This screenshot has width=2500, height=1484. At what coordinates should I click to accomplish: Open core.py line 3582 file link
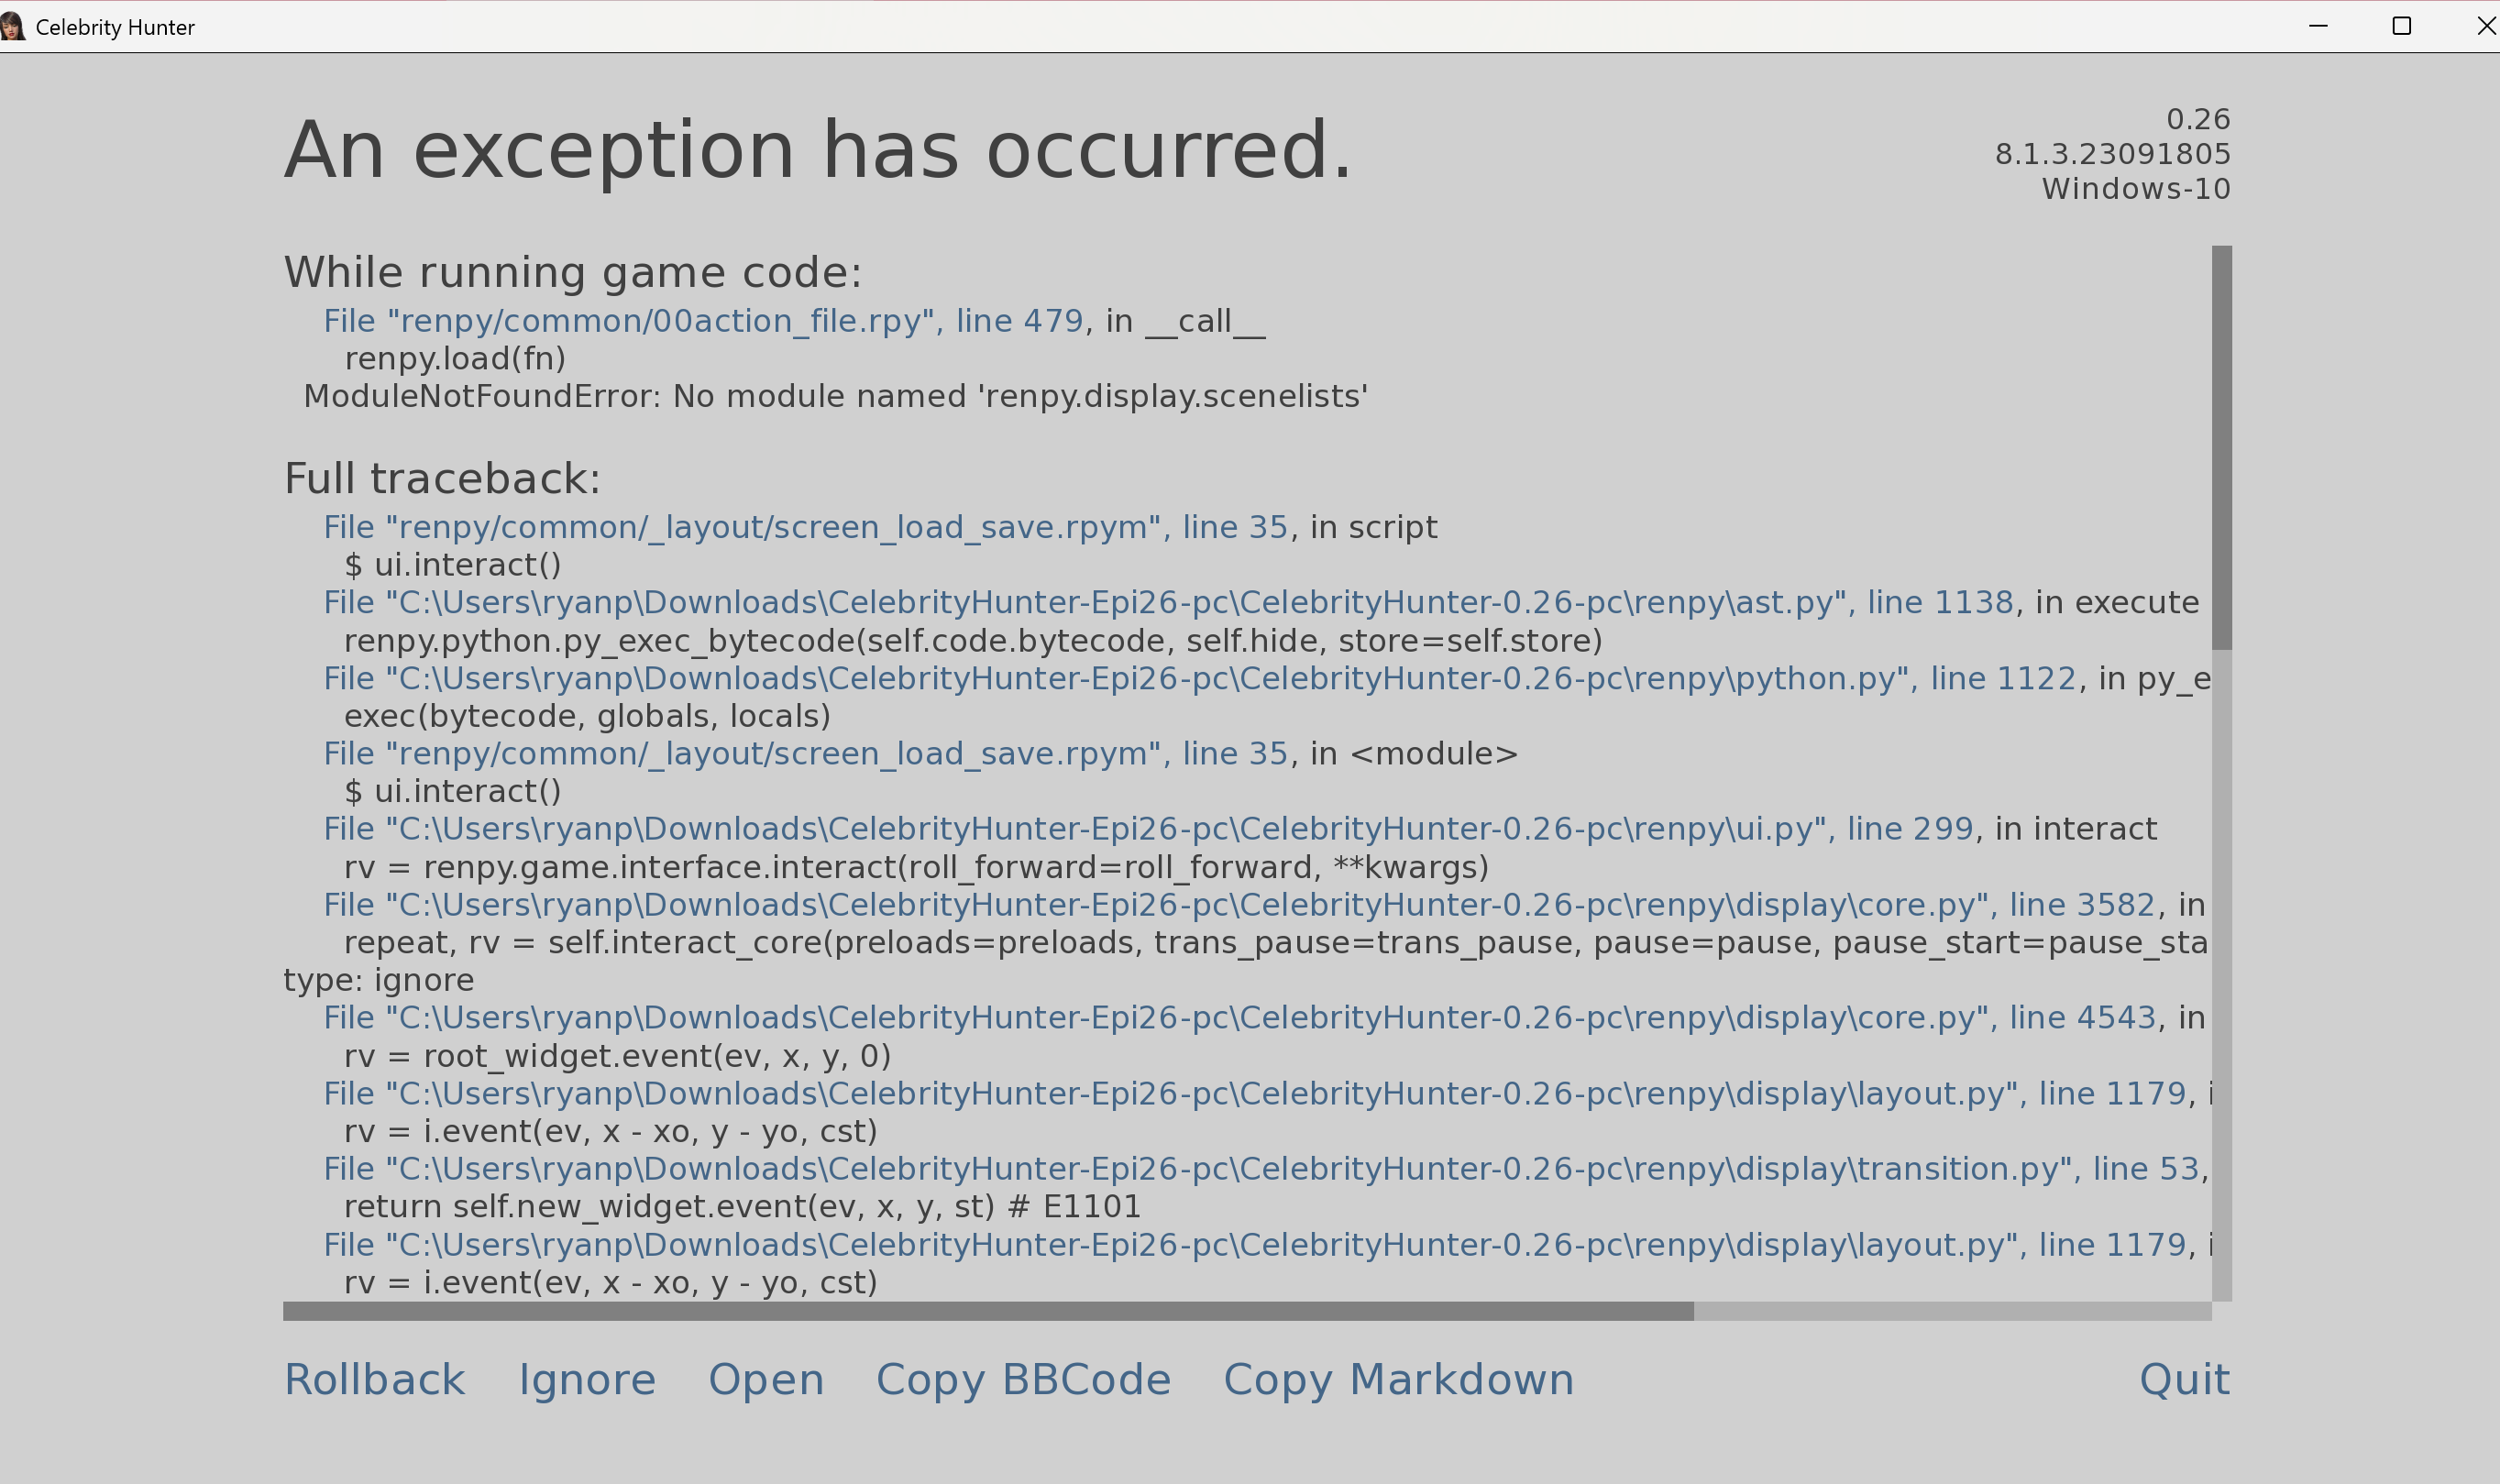pos(1238,905)
